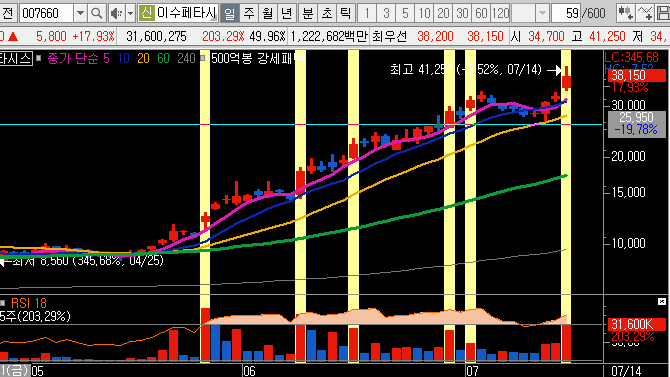Click the line chart tool icon
Viewport: 670px width, 377px height.
pyautogui.click(x=644, y=13)
